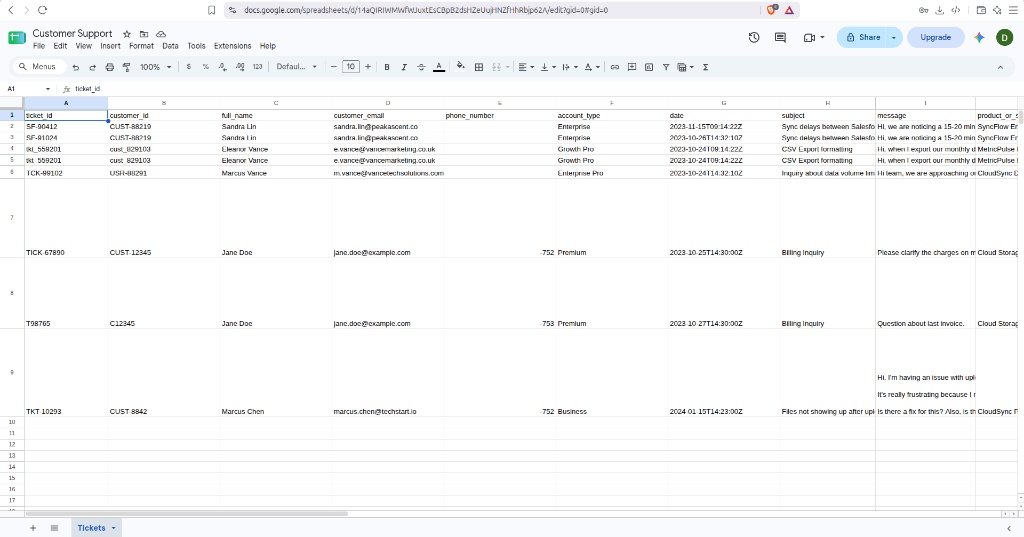Open the font family dropdown
The width and height of the screenshot is (1024, 537).
point(296,67)
